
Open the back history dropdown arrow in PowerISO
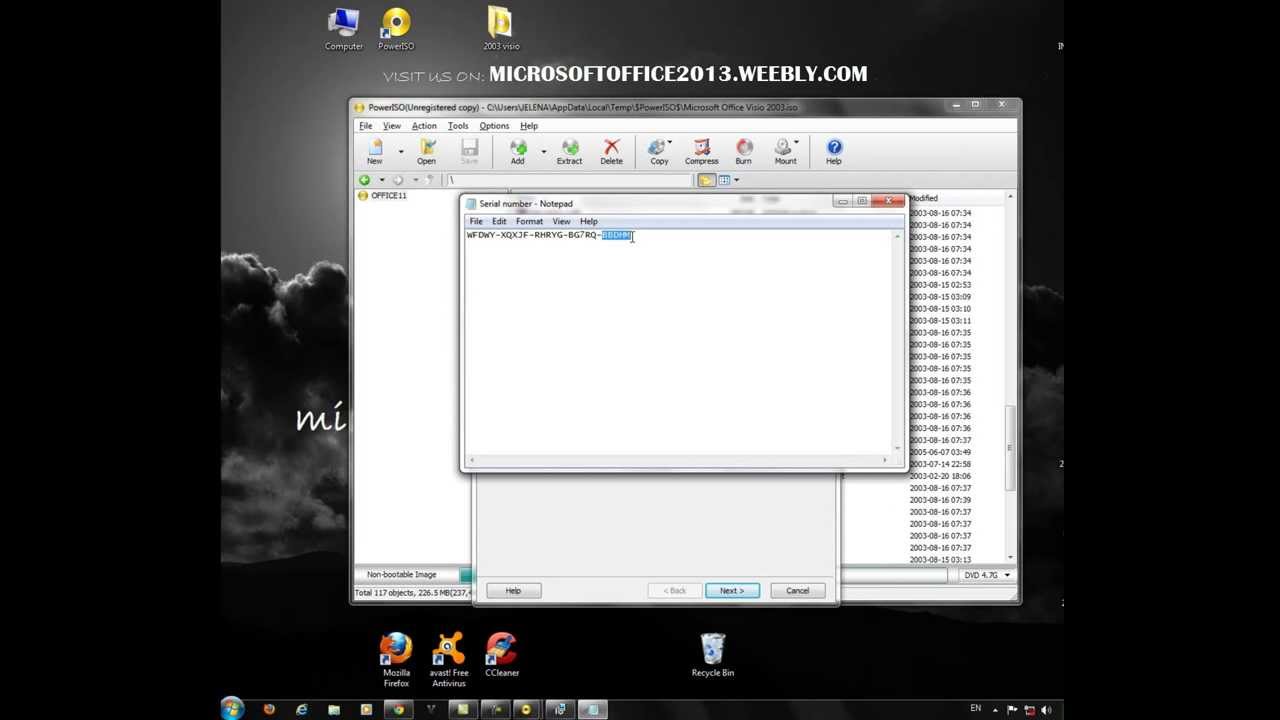[381, 180]
